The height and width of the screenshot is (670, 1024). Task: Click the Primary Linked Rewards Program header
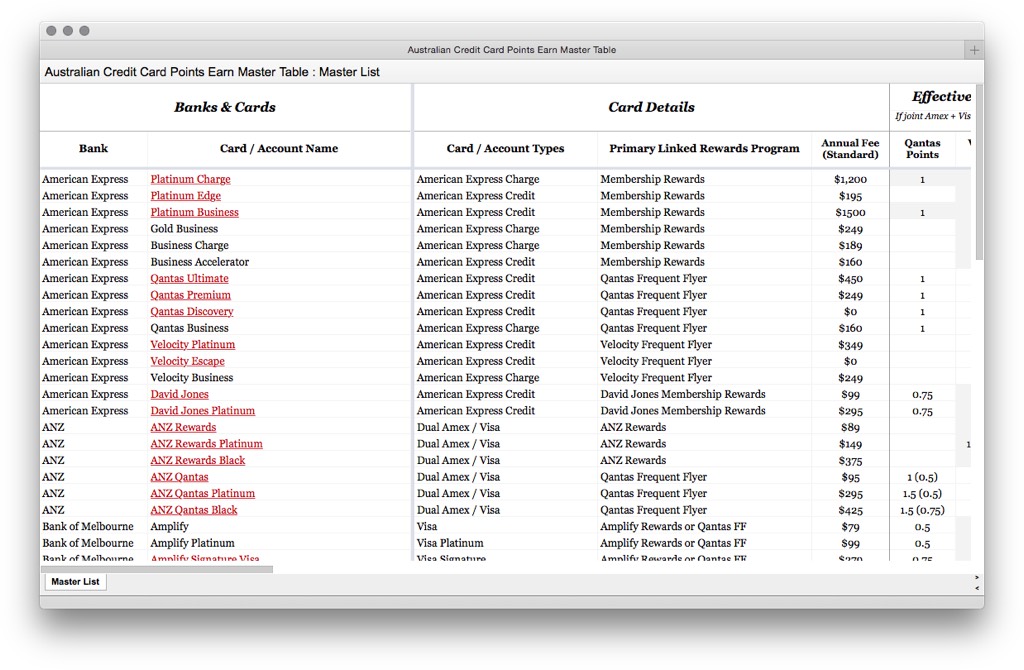704,149
